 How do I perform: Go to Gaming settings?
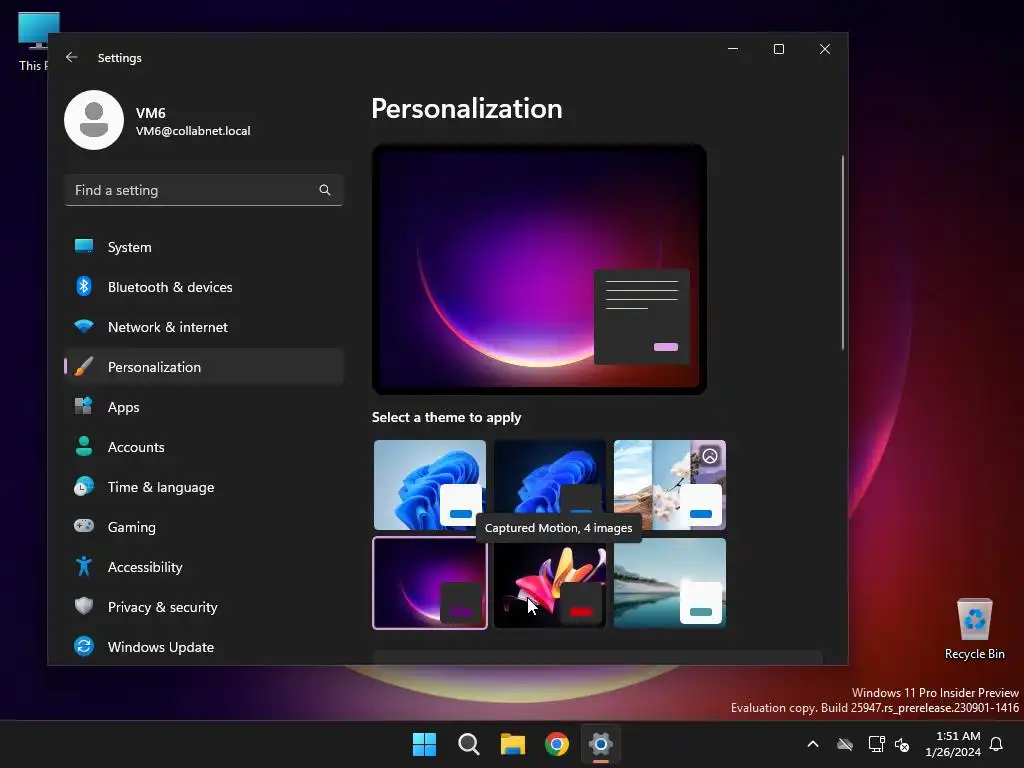click(x=204, y=526)
